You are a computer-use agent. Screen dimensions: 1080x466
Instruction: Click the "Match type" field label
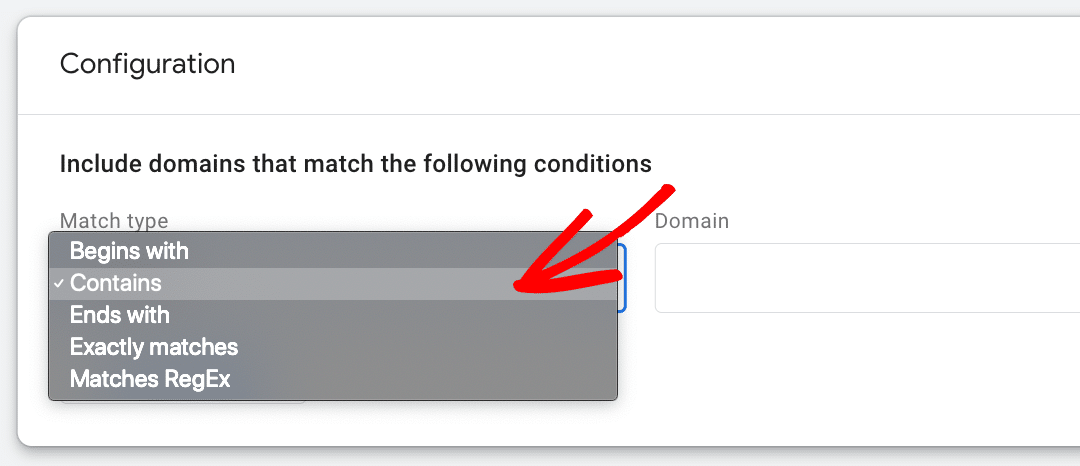pyautogui.click(x=114, y=221)
